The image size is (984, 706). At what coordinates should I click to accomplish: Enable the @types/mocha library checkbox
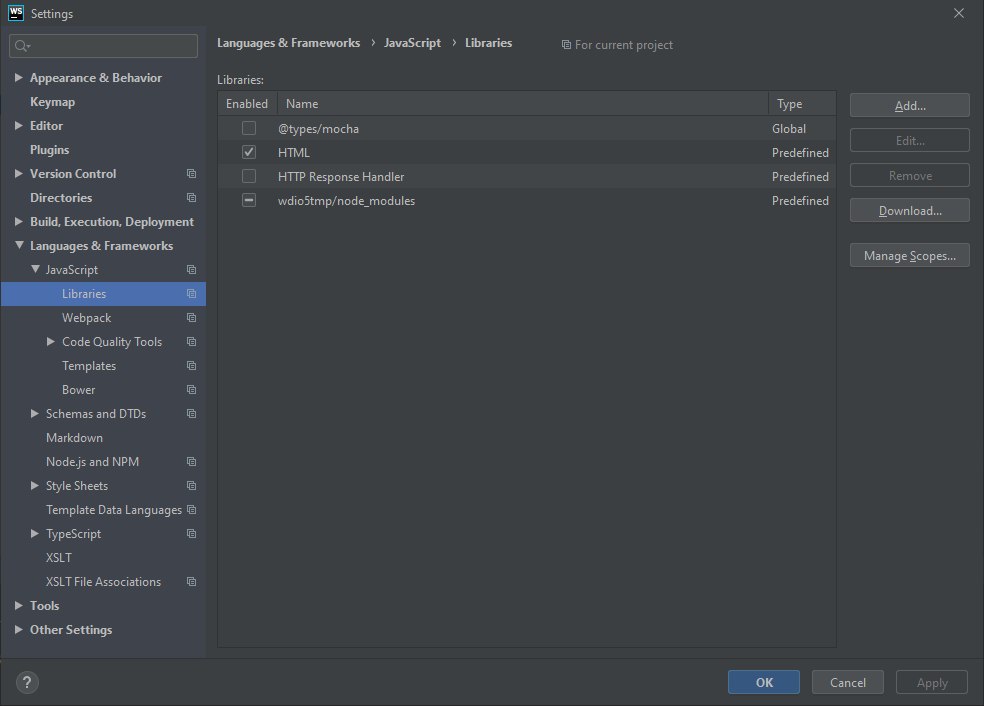point(249,128)
